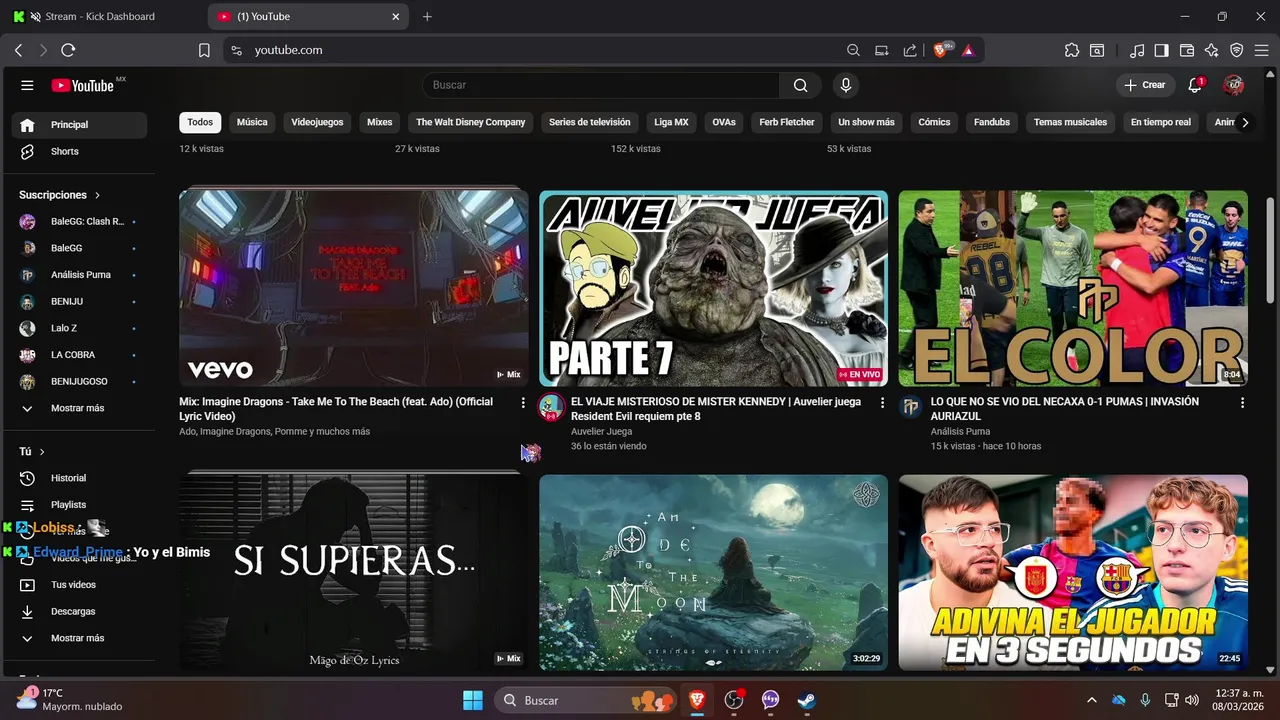The height and width of the screenshot is (720, 1280).
Task: Open Playlists in sidebar
Action: click(x=79, y=505)
